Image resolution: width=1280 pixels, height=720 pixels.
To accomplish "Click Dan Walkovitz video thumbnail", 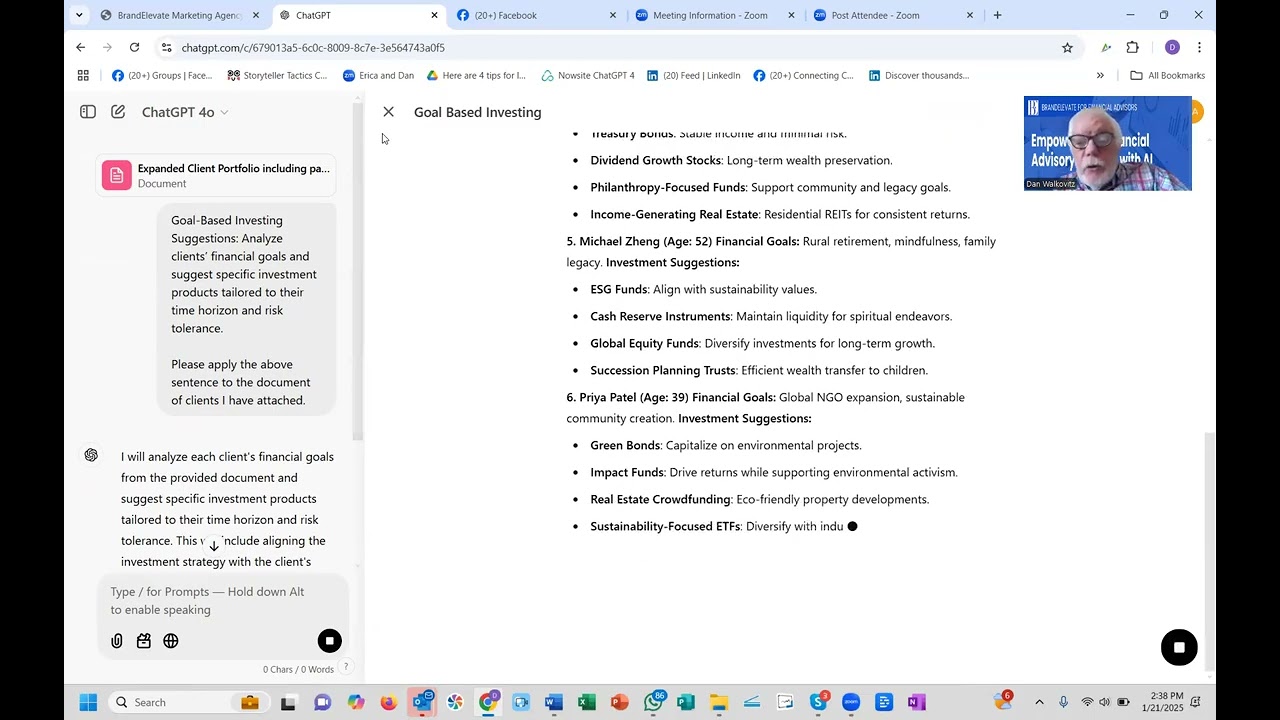I will pos(1107,143).
